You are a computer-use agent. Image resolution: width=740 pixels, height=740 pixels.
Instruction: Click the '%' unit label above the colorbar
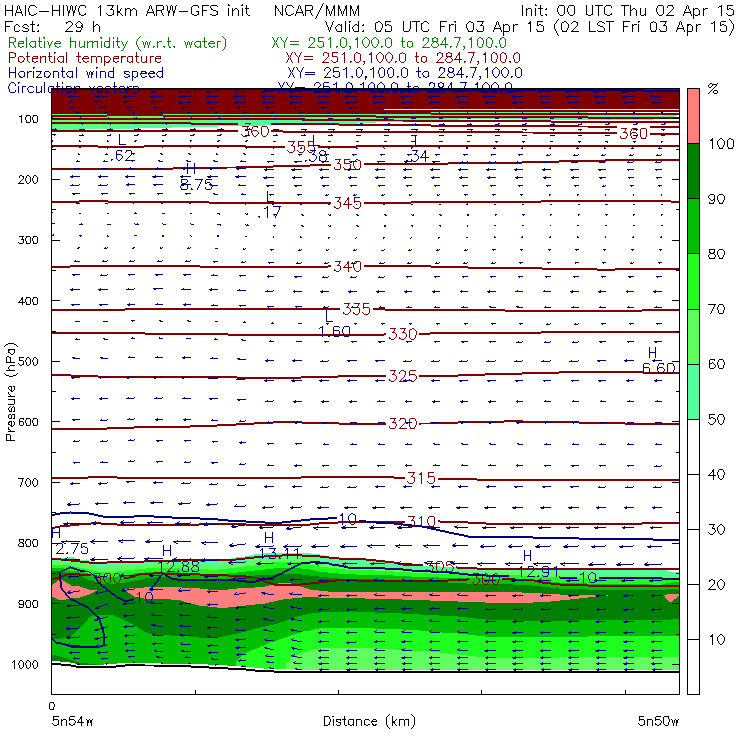[713, 89]
